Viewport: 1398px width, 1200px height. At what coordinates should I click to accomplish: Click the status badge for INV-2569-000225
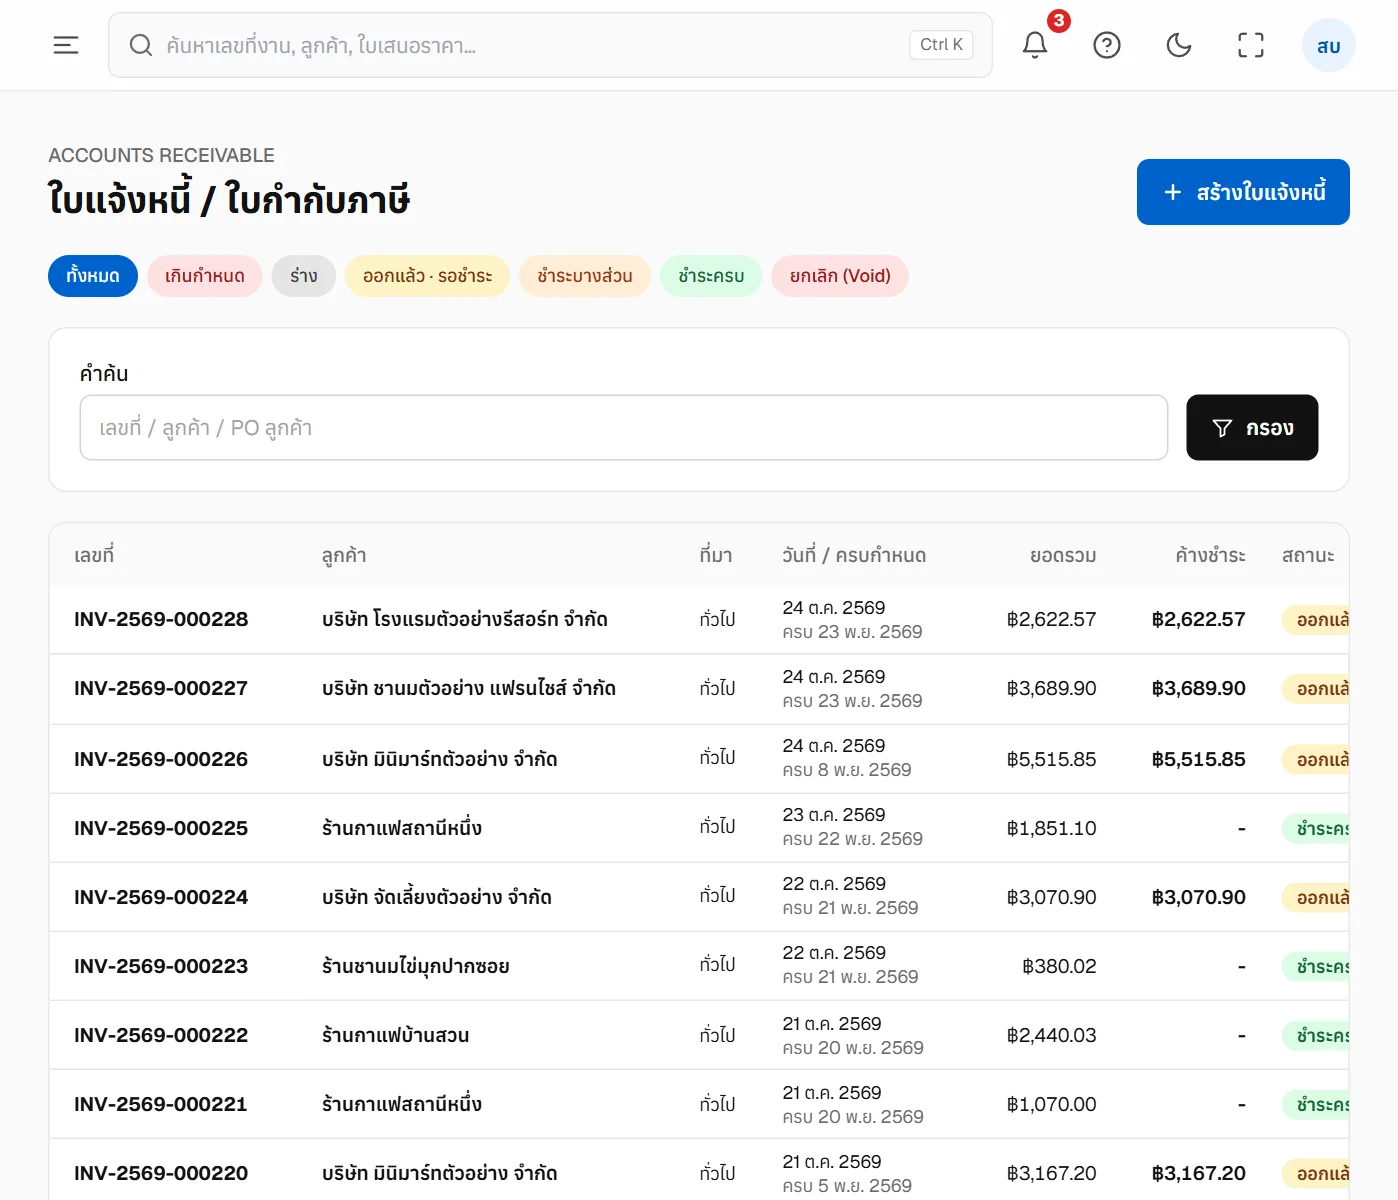(x=1316, y=828)
